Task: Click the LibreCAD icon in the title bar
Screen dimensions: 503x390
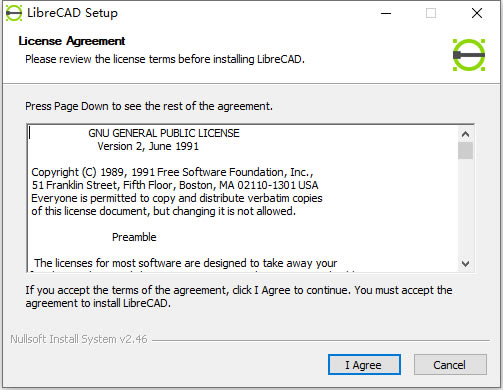Action: tap(14, 13)
